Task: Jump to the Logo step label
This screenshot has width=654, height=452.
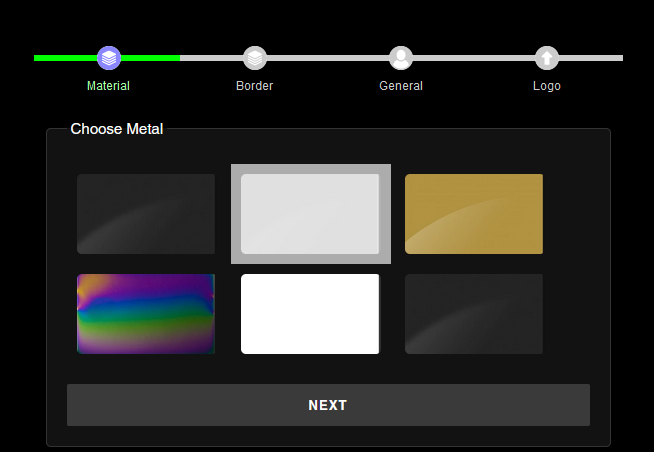Action: (x=547, y=86)
